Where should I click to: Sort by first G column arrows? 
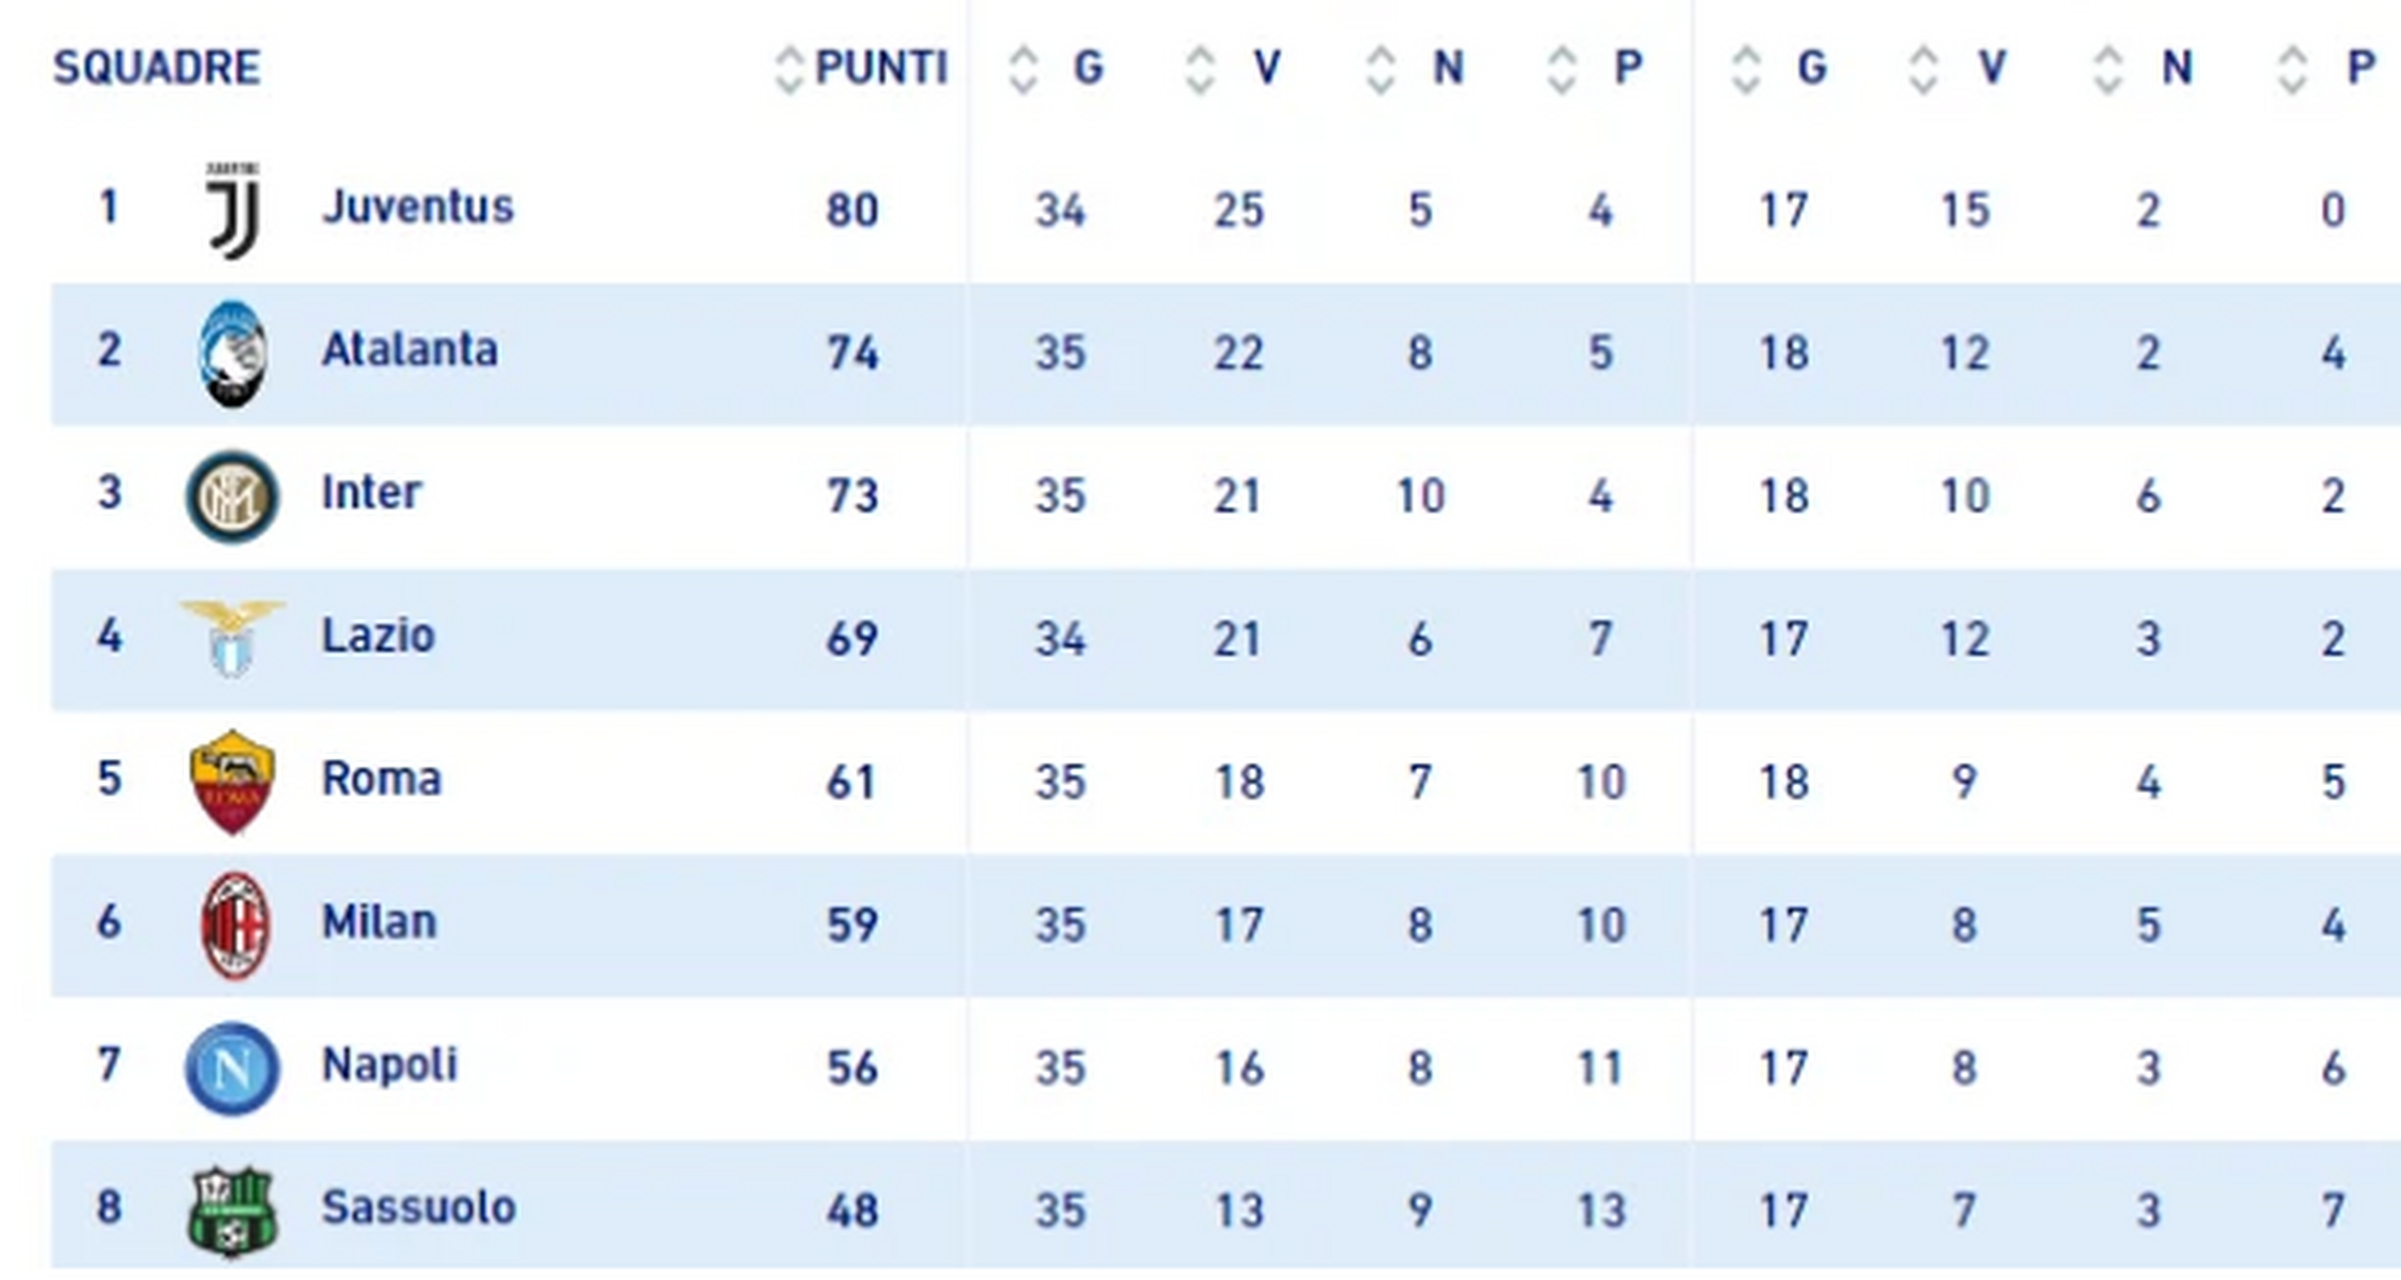click(1023, 70)
